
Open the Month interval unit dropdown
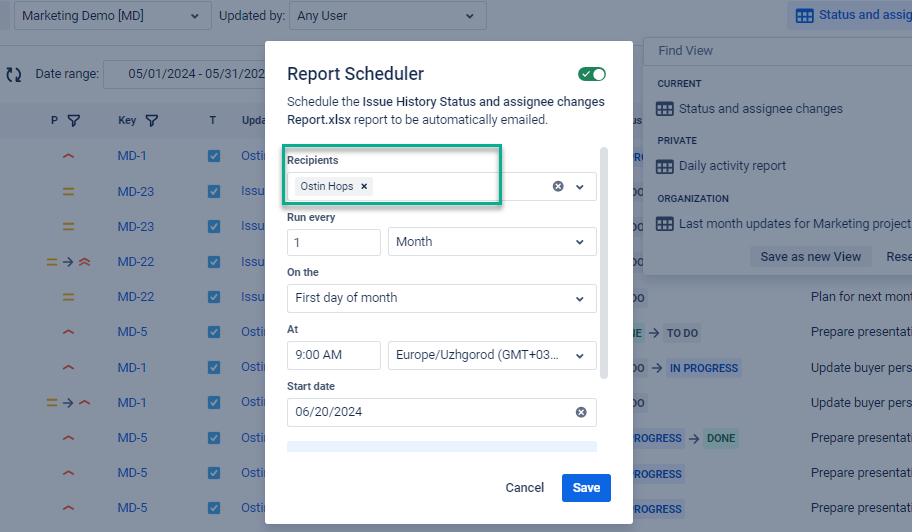(491, 242)
